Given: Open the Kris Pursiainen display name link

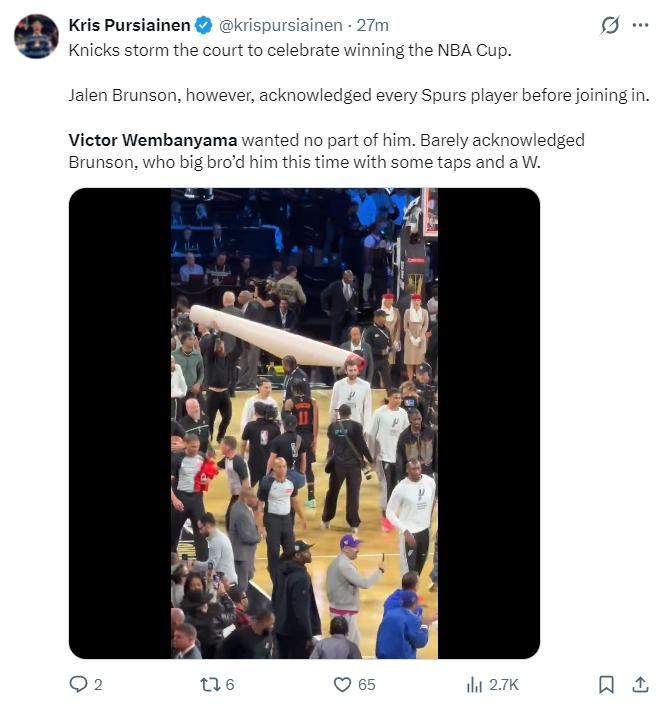Looking at the screenshot, I should point(129,25).
